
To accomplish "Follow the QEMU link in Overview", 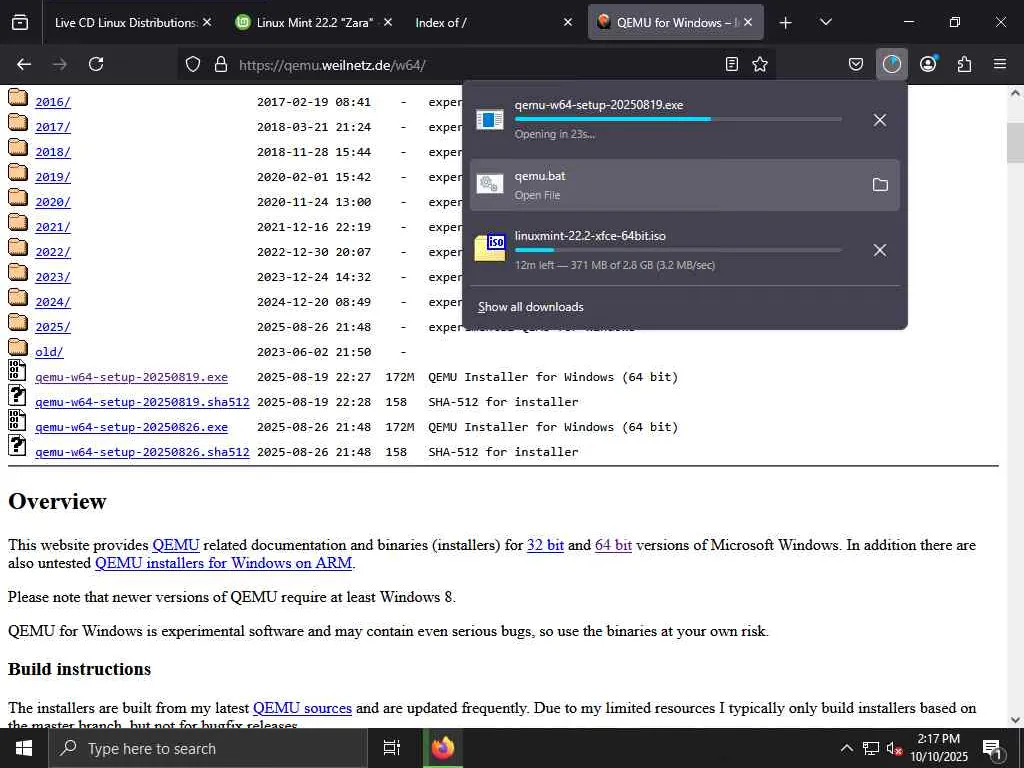I will tap(176, 545).
